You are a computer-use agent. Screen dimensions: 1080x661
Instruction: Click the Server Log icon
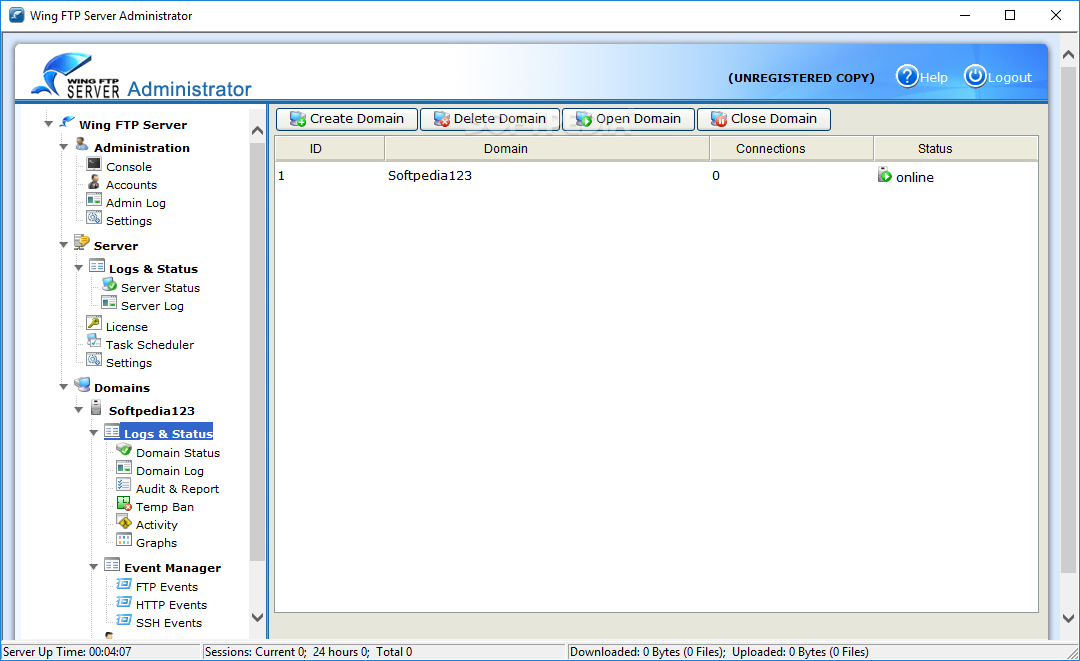coord(109,302)
